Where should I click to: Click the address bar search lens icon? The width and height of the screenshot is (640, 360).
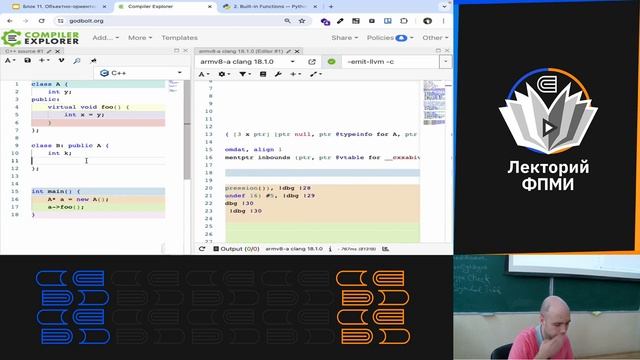pyautogui.click(x=287, y=21)
